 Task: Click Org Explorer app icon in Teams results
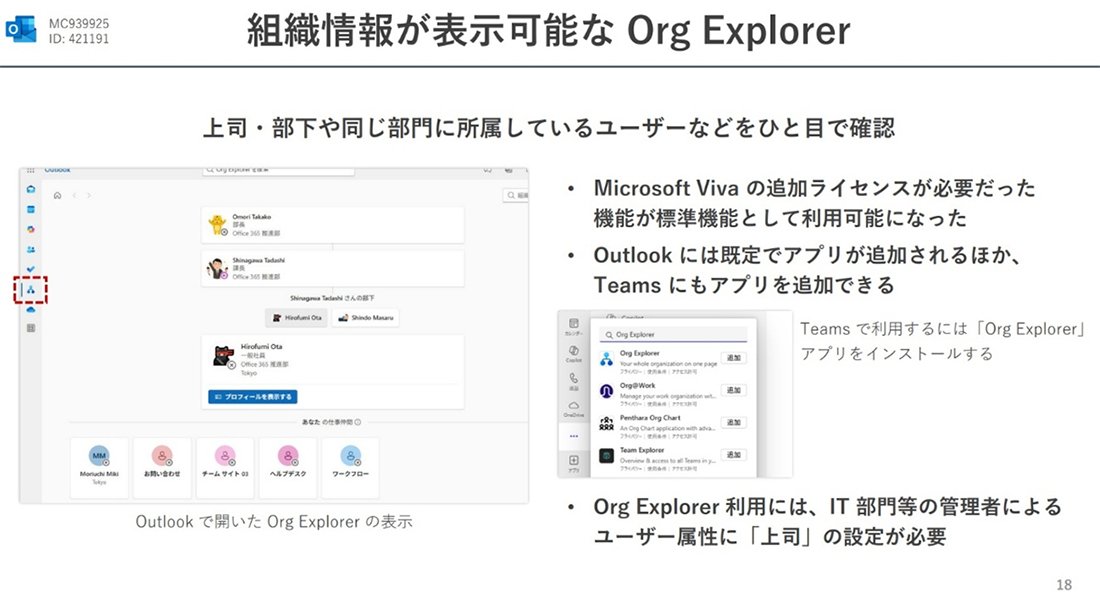[x=607, y=359]
